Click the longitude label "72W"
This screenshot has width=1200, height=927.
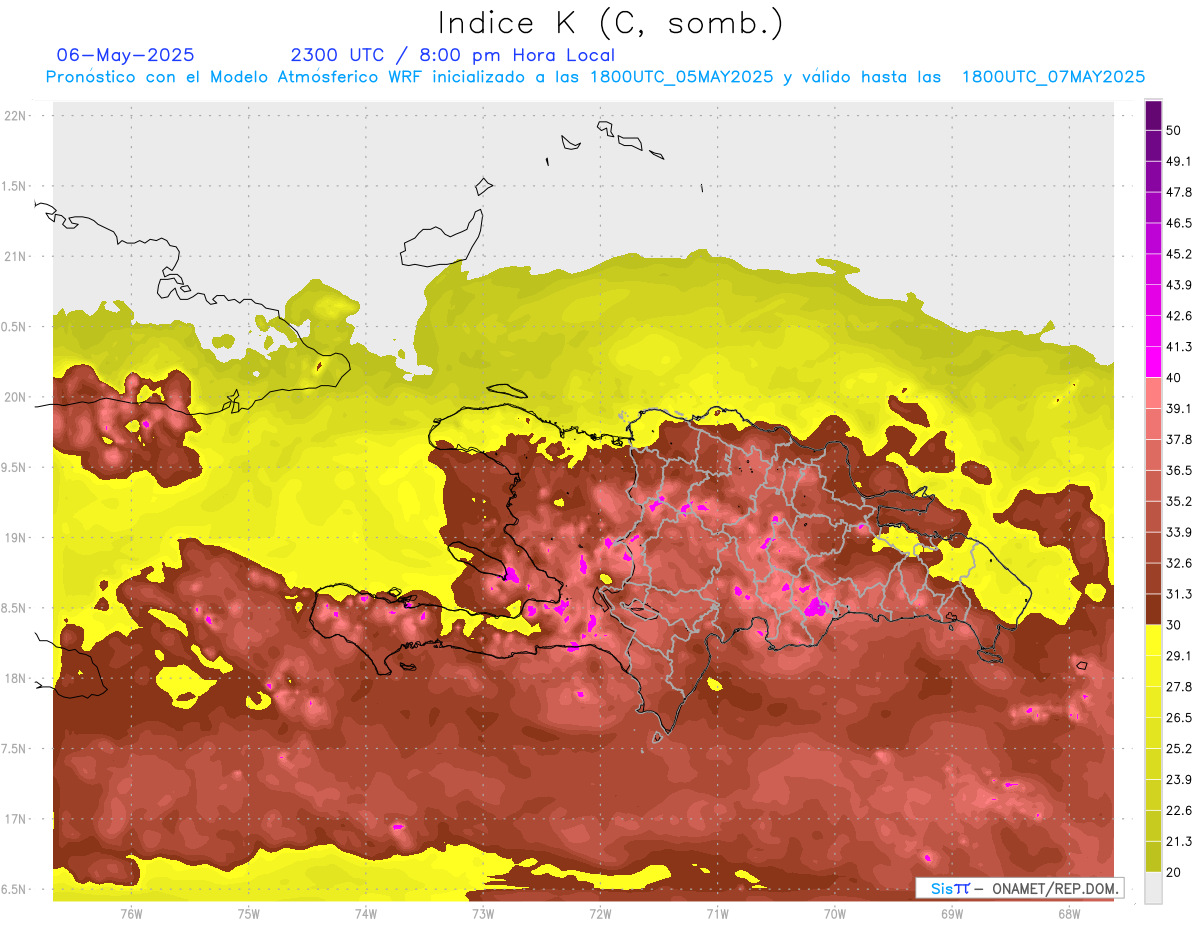[600, 914]
